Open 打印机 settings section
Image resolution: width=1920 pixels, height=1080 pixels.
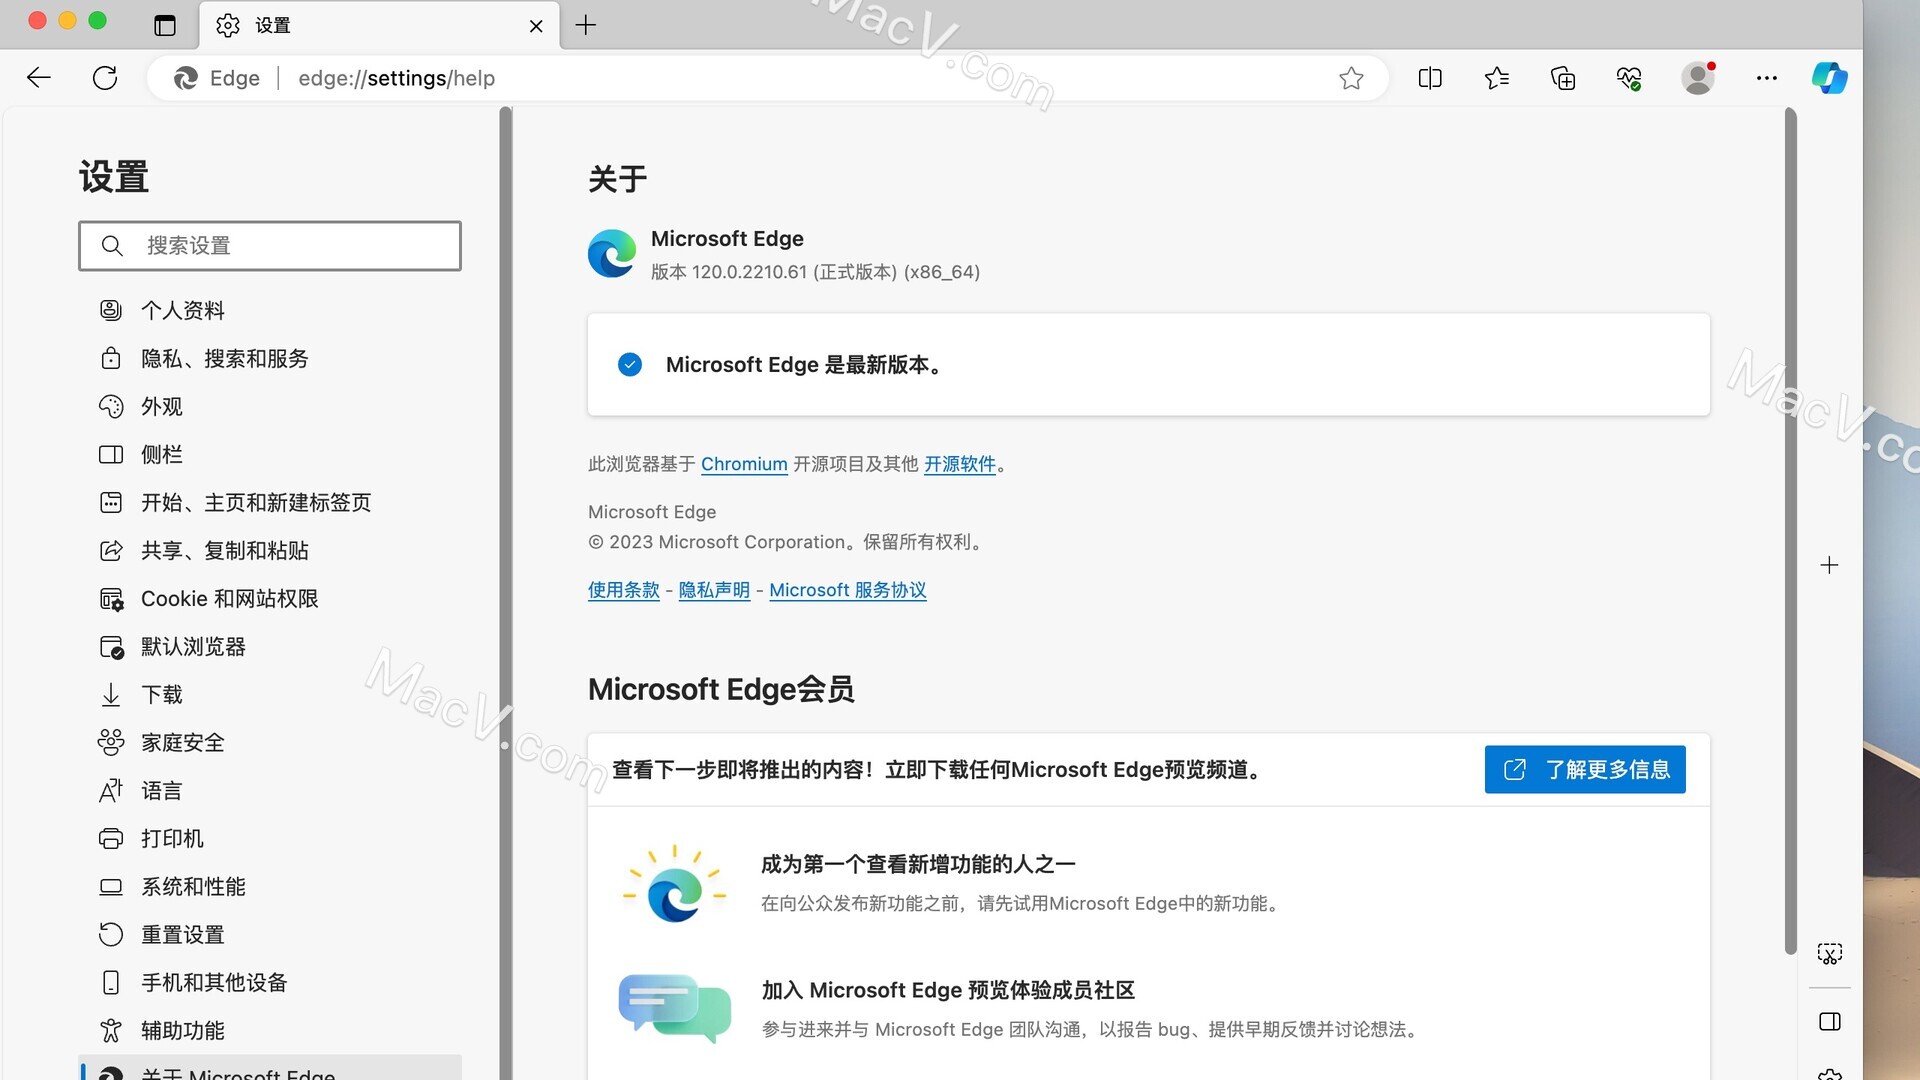[270, 838]
